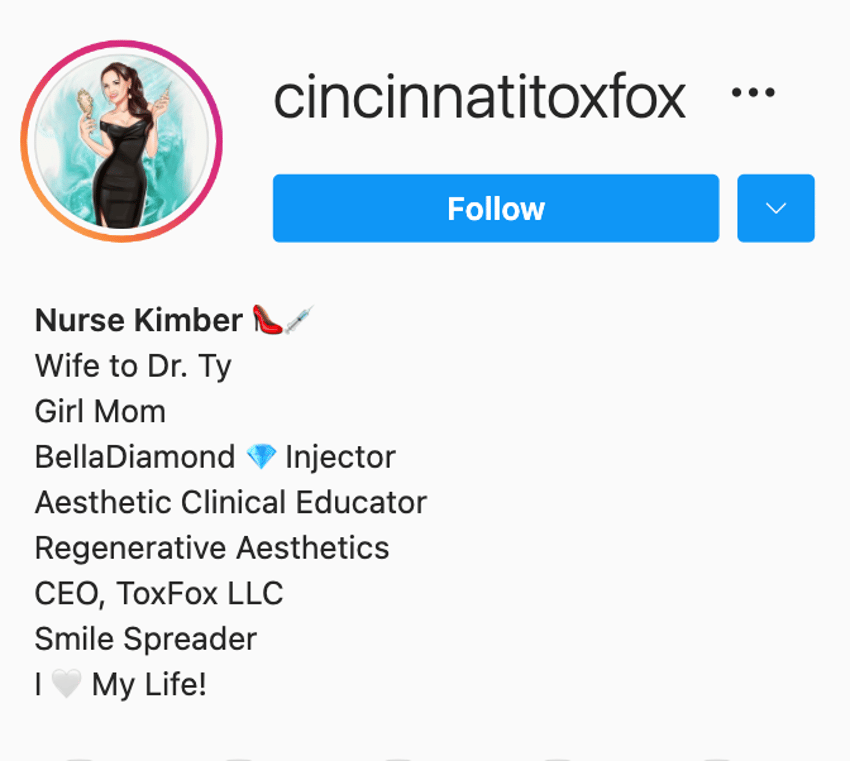850x761 pixels.
Task: Expand suggested accounts chevron beside Follow
Action: point(776,208)
